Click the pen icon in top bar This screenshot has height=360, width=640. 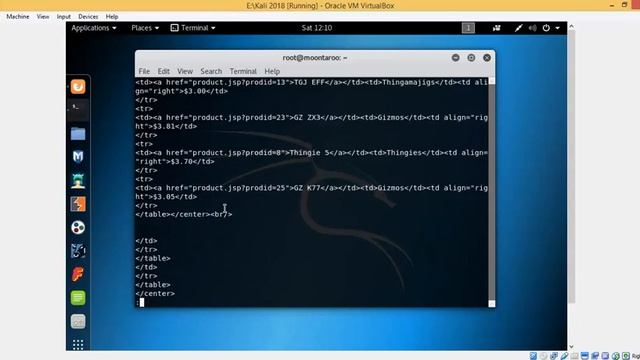point(518,28)
